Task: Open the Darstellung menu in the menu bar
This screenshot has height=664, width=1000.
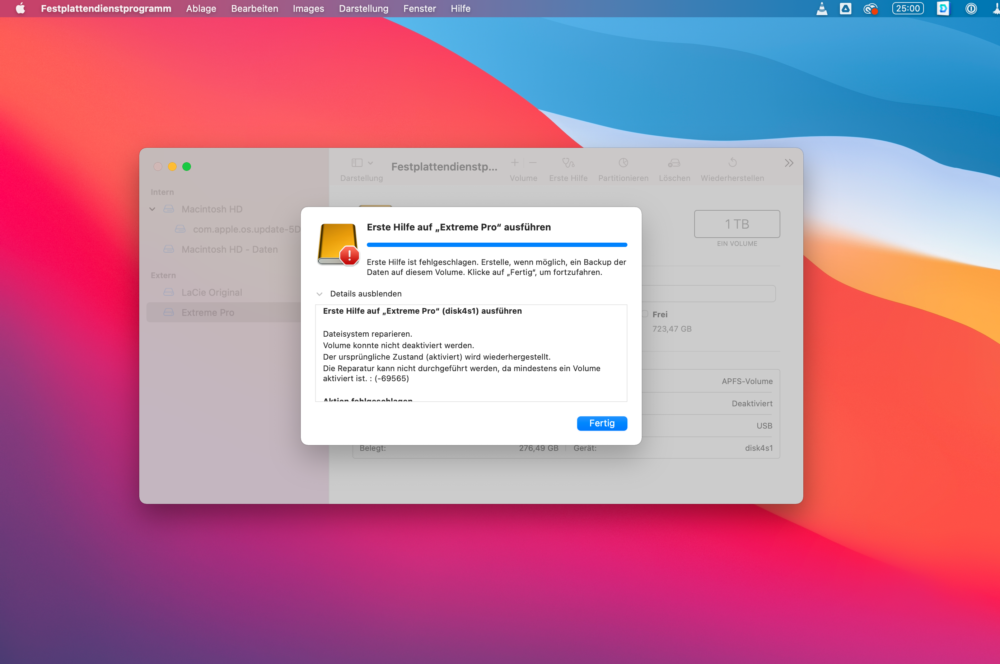Action: point(364,8)
